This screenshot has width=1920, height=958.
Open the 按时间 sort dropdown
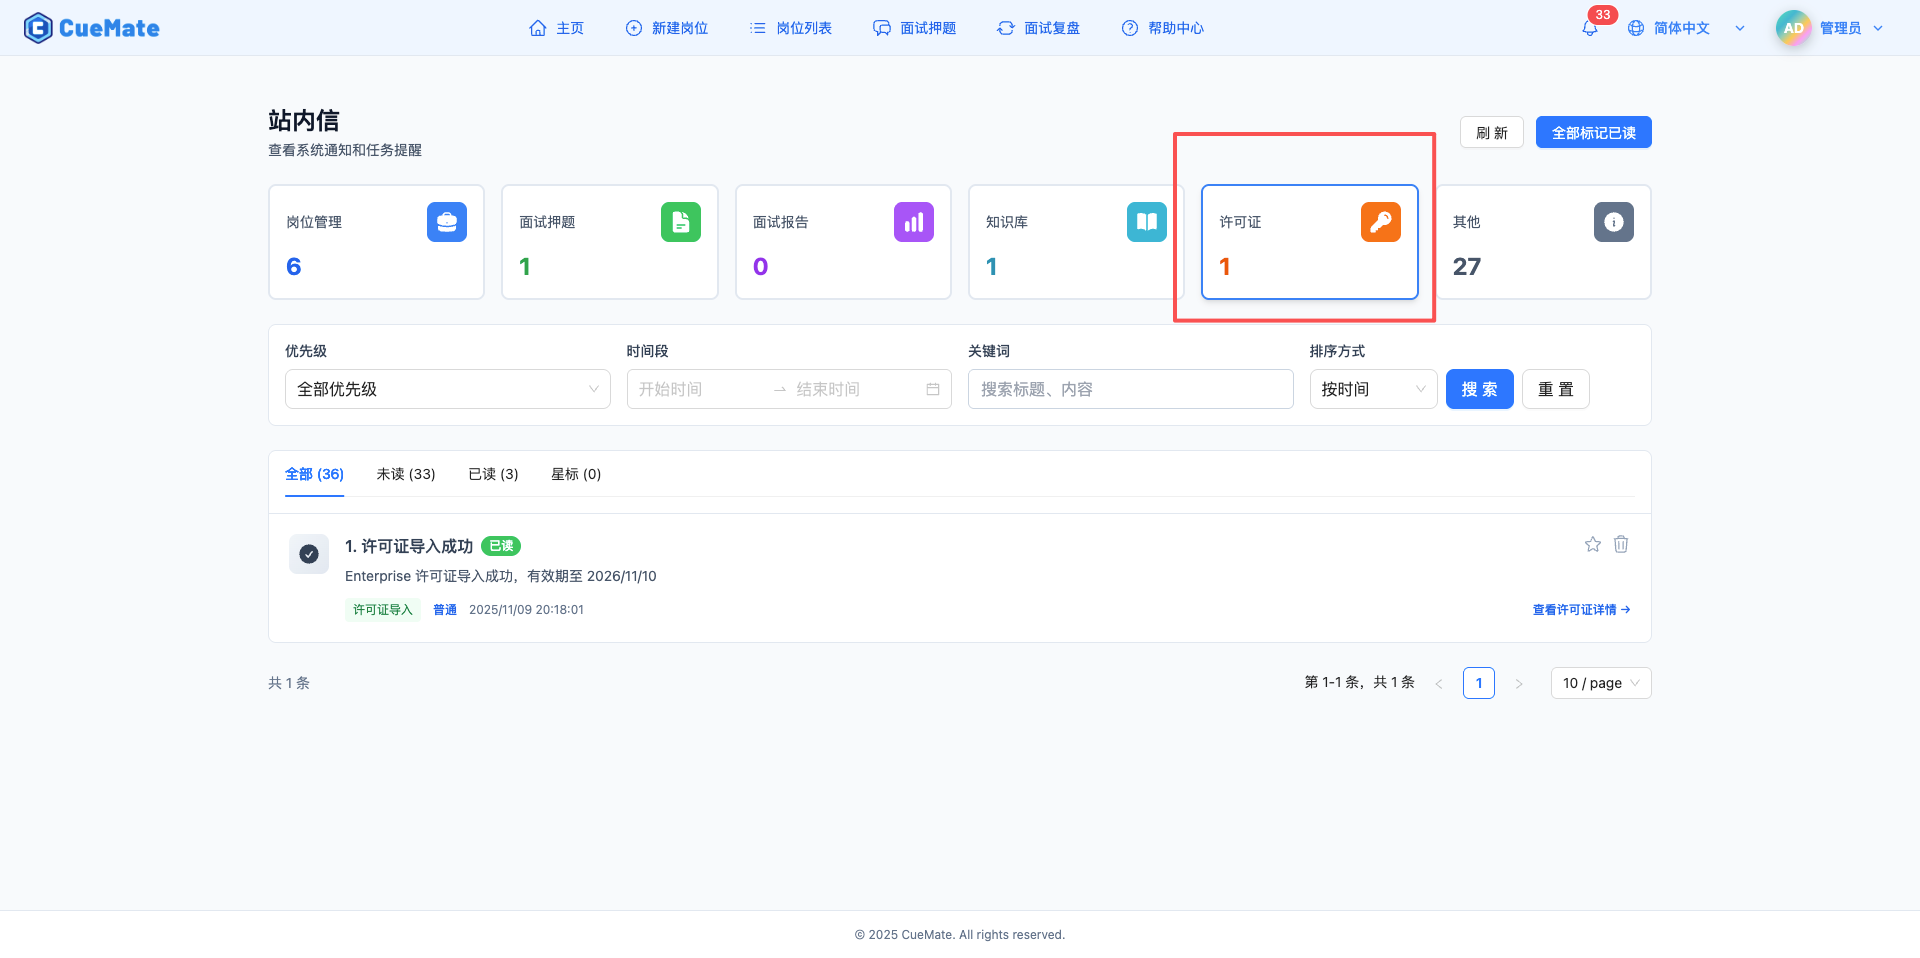coord(1373,389)
